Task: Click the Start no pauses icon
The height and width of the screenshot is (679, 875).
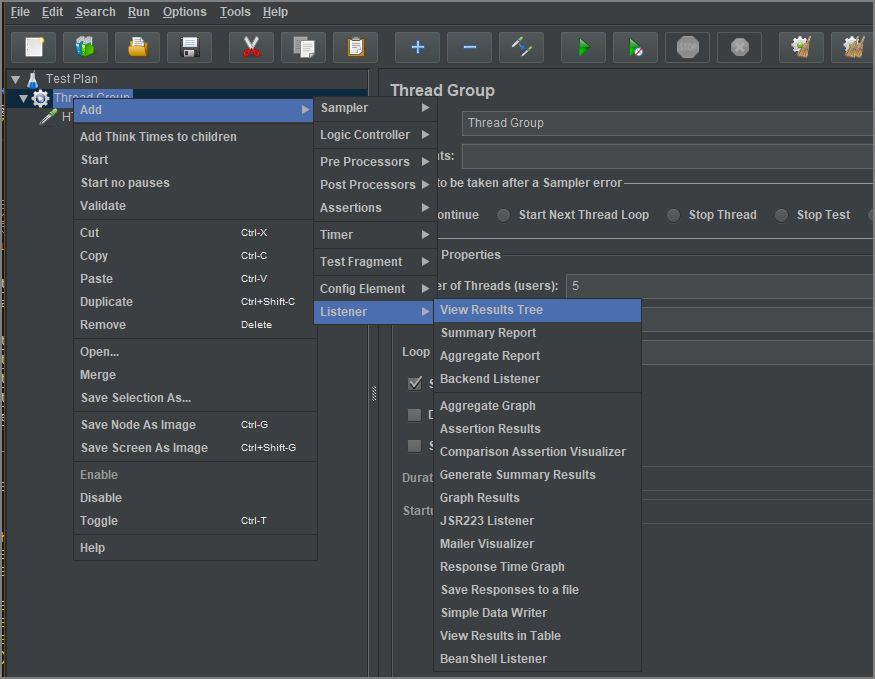Action: click(x=635, y=47)
